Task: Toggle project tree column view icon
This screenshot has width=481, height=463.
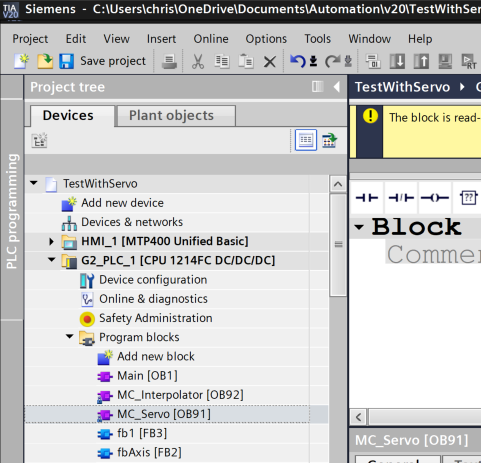Action: click(317, 87)
